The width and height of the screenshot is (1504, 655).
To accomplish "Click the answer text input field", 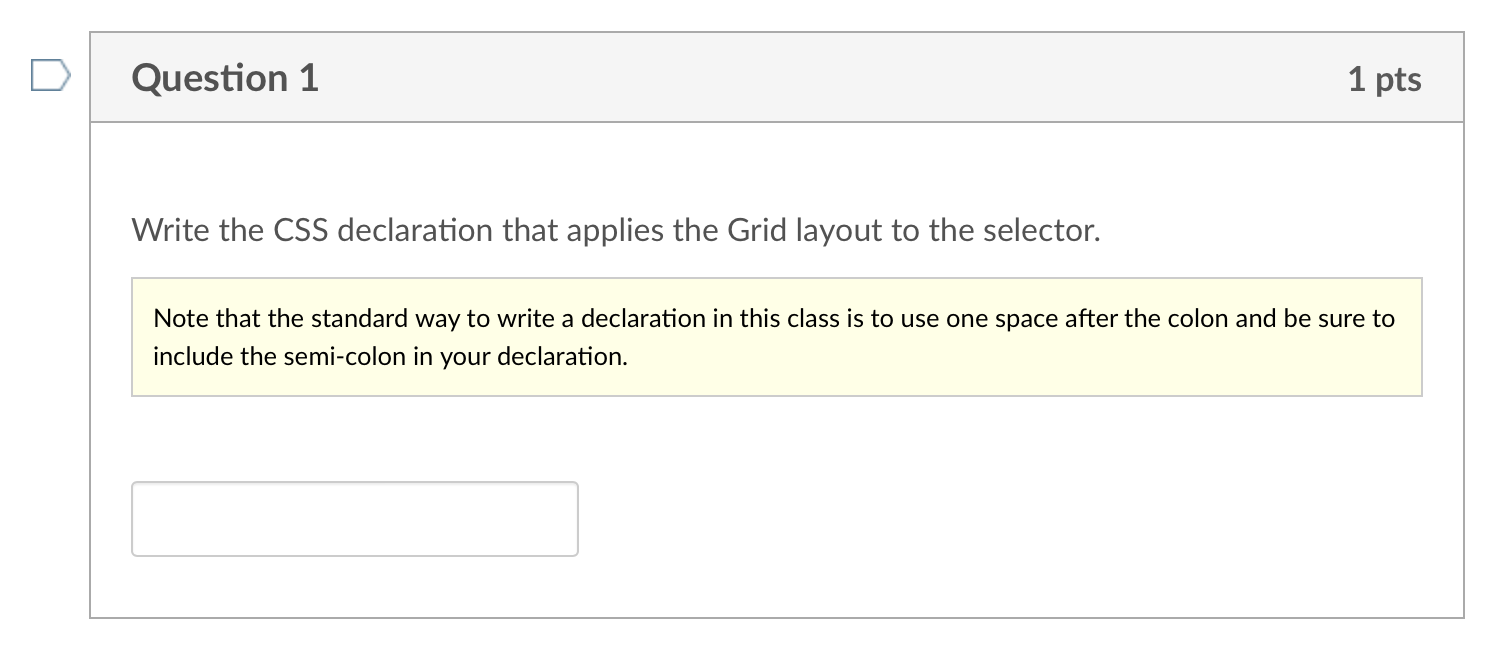I will tap(355, 519).
